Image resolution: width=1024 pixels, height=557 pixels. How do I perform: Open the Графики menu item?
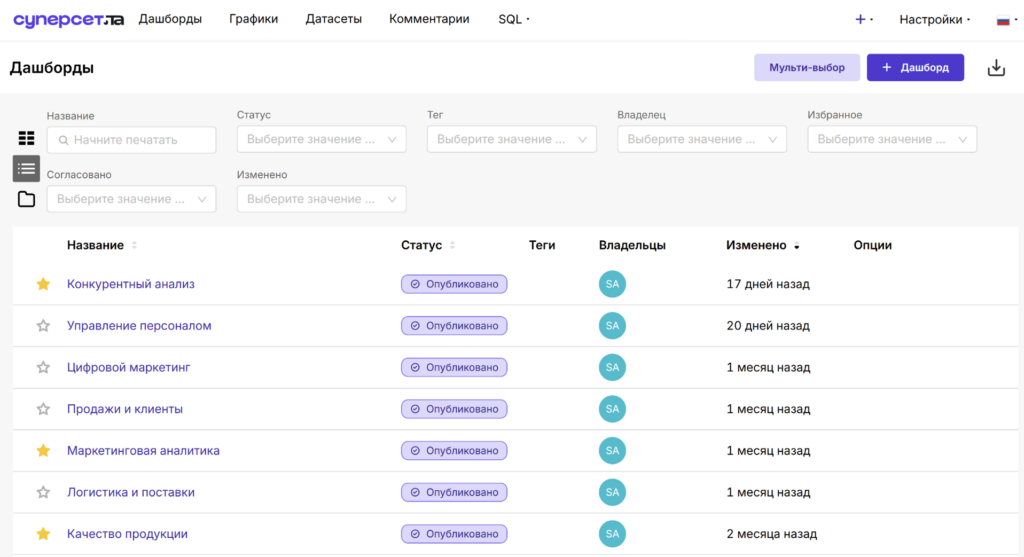pos(253,20)
